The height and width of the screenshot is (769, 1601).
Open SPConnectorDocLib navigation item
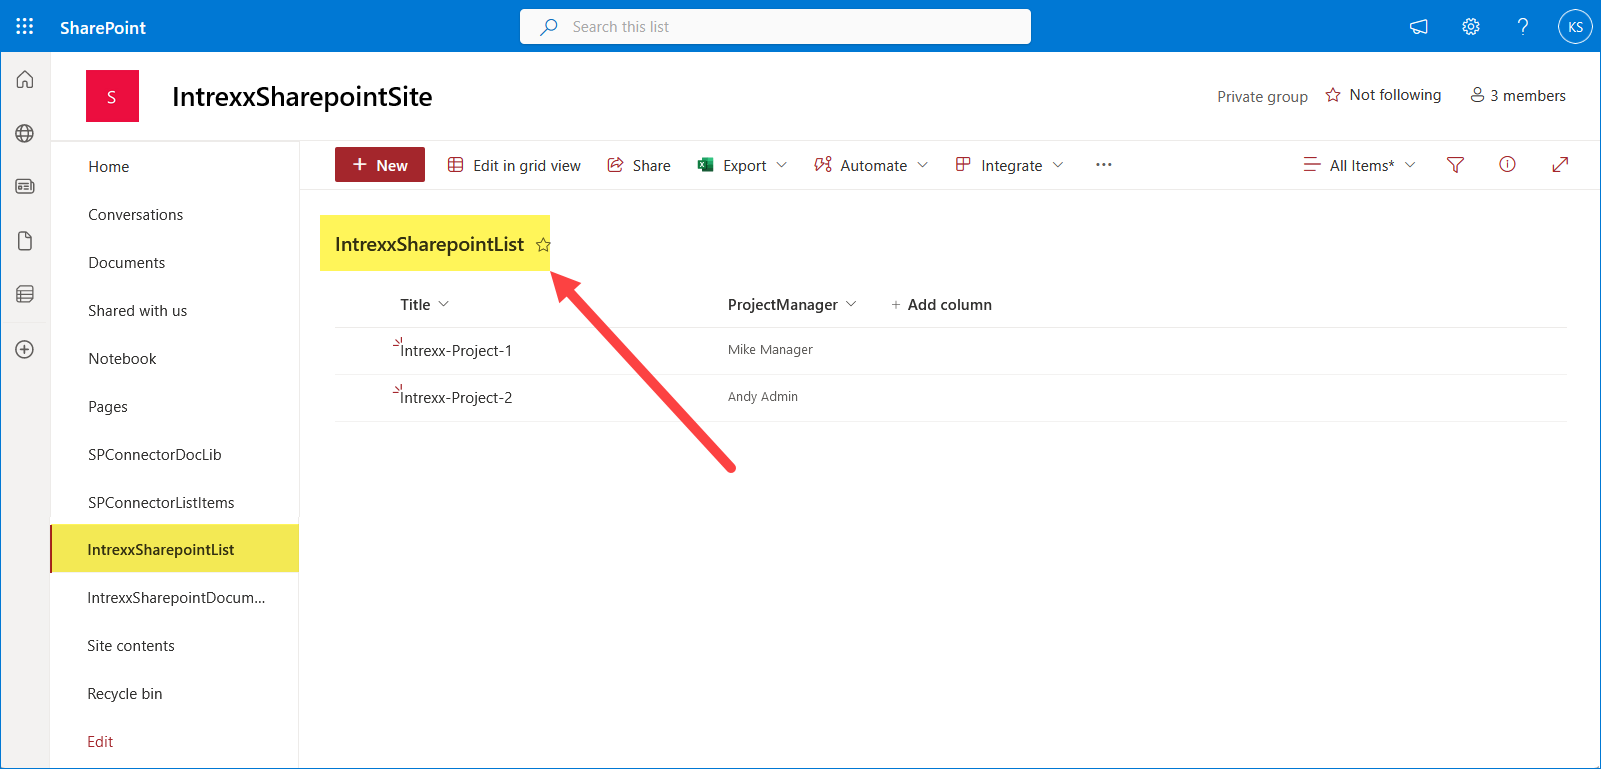coord(155,455)
